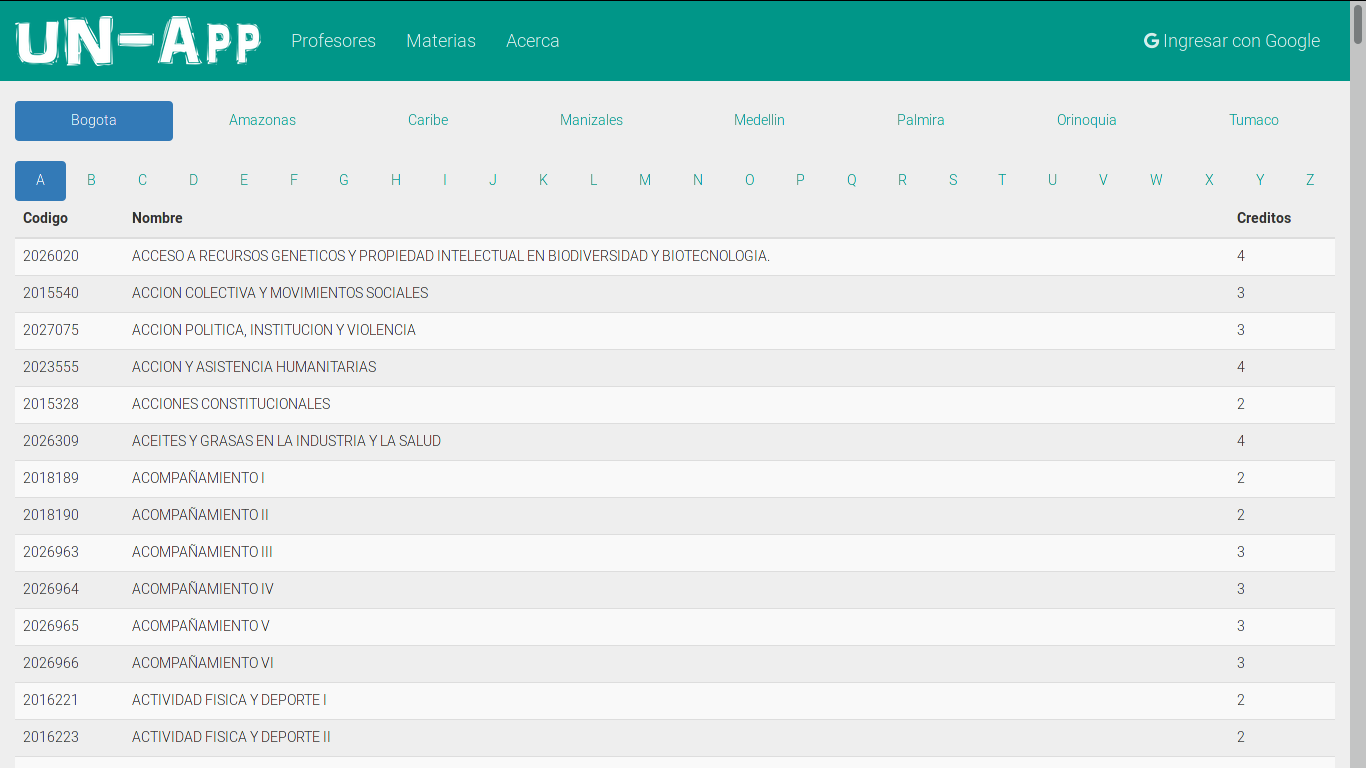Viewport: 1366px width, 768px height.
Task: Filter subjects by letter W
Action: point(1156,180)
